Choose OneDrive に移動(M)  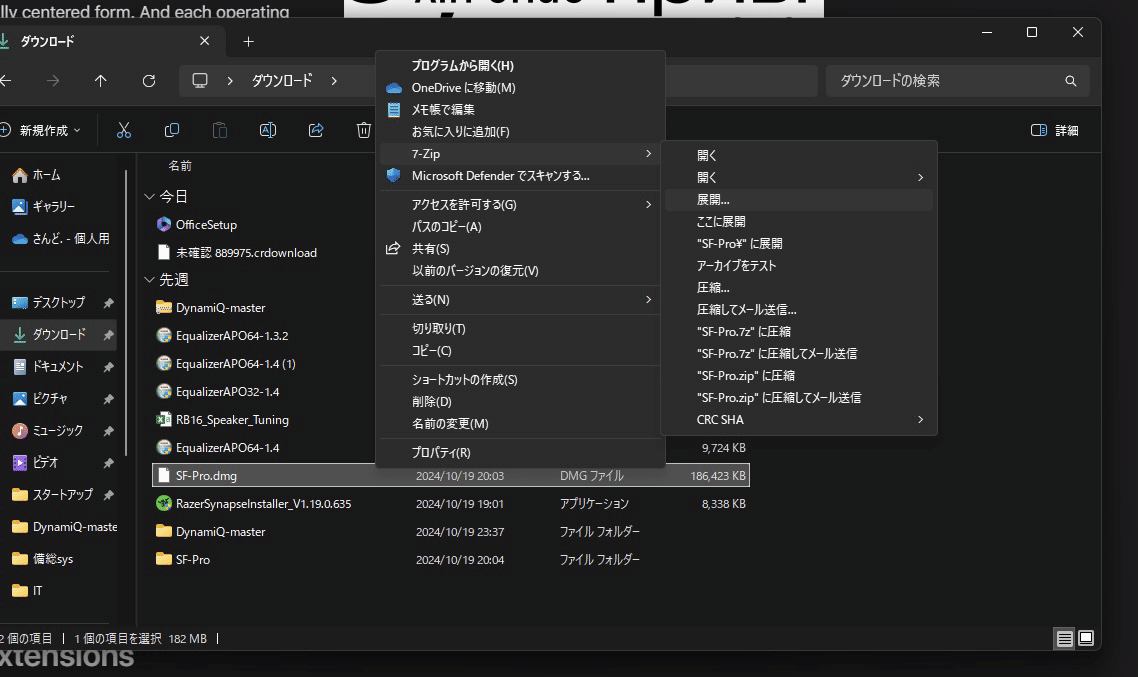pyautogui.click(x=520, y=88)
